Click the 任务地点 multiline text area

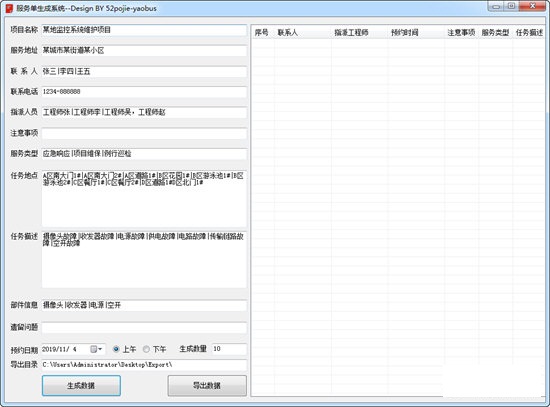click(144, 198)
